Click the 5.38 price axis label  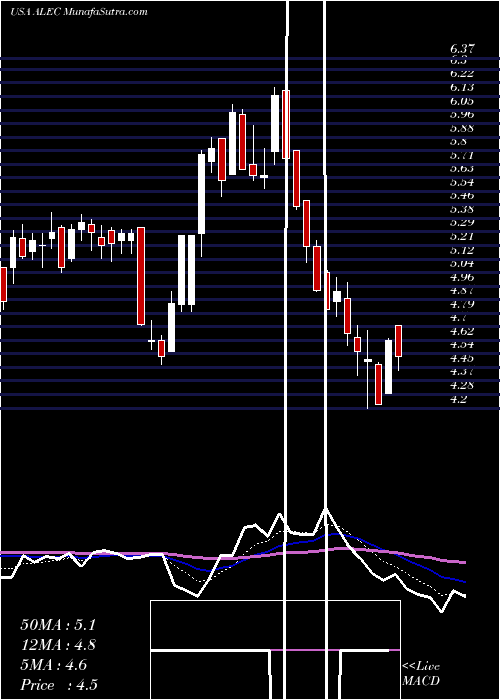(x=462, y=209)
